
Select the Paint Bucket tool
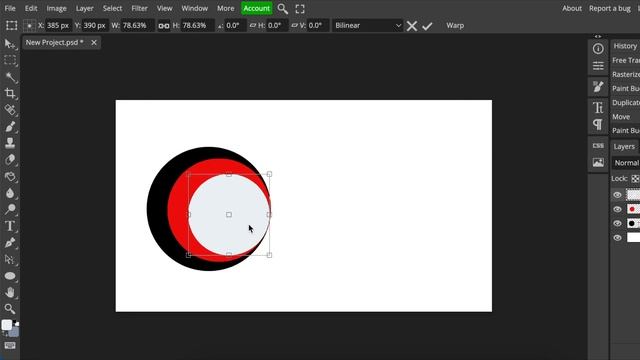click(10, 176)
